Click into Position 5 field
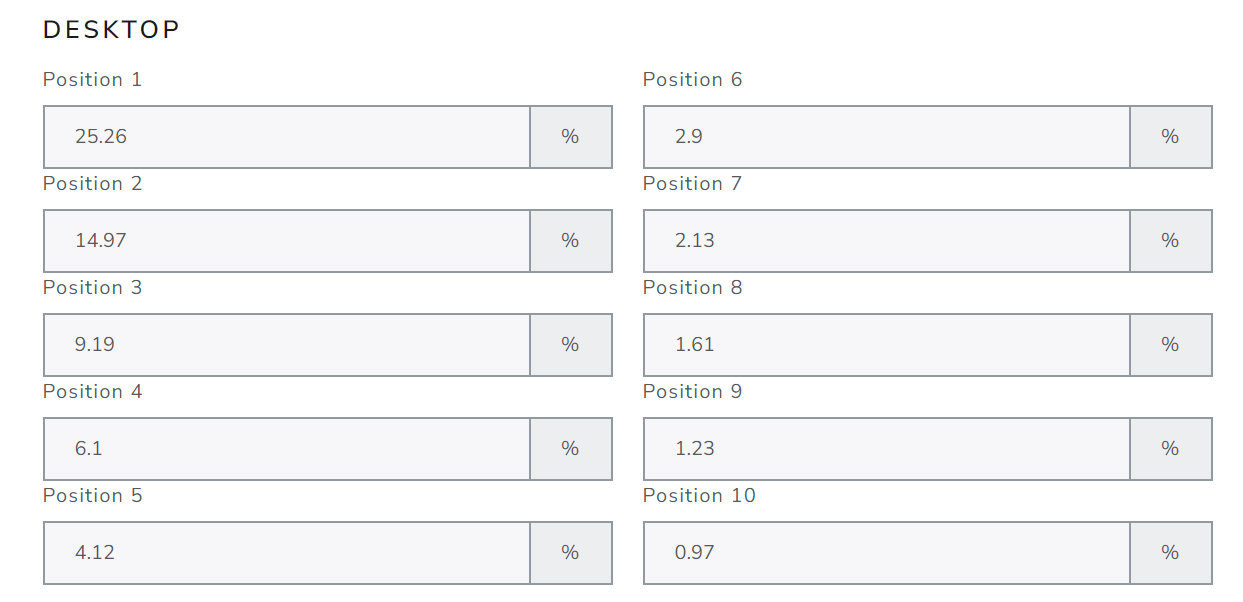 click(x=287, y=553)
